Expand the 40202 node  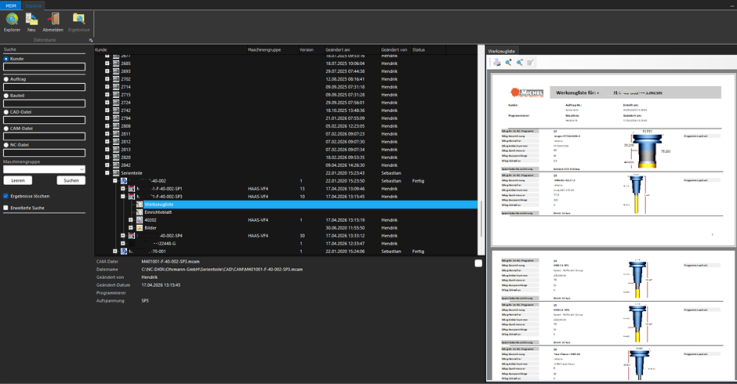(x=131, y=220)
